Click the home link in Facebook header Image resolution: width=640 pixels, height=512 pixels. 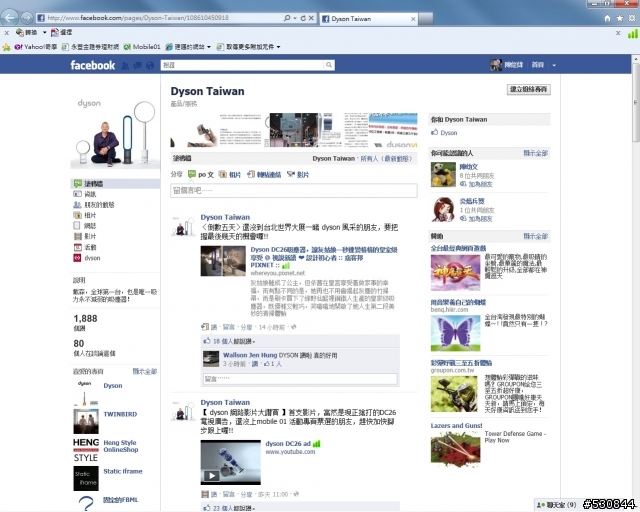pos(538,65)
